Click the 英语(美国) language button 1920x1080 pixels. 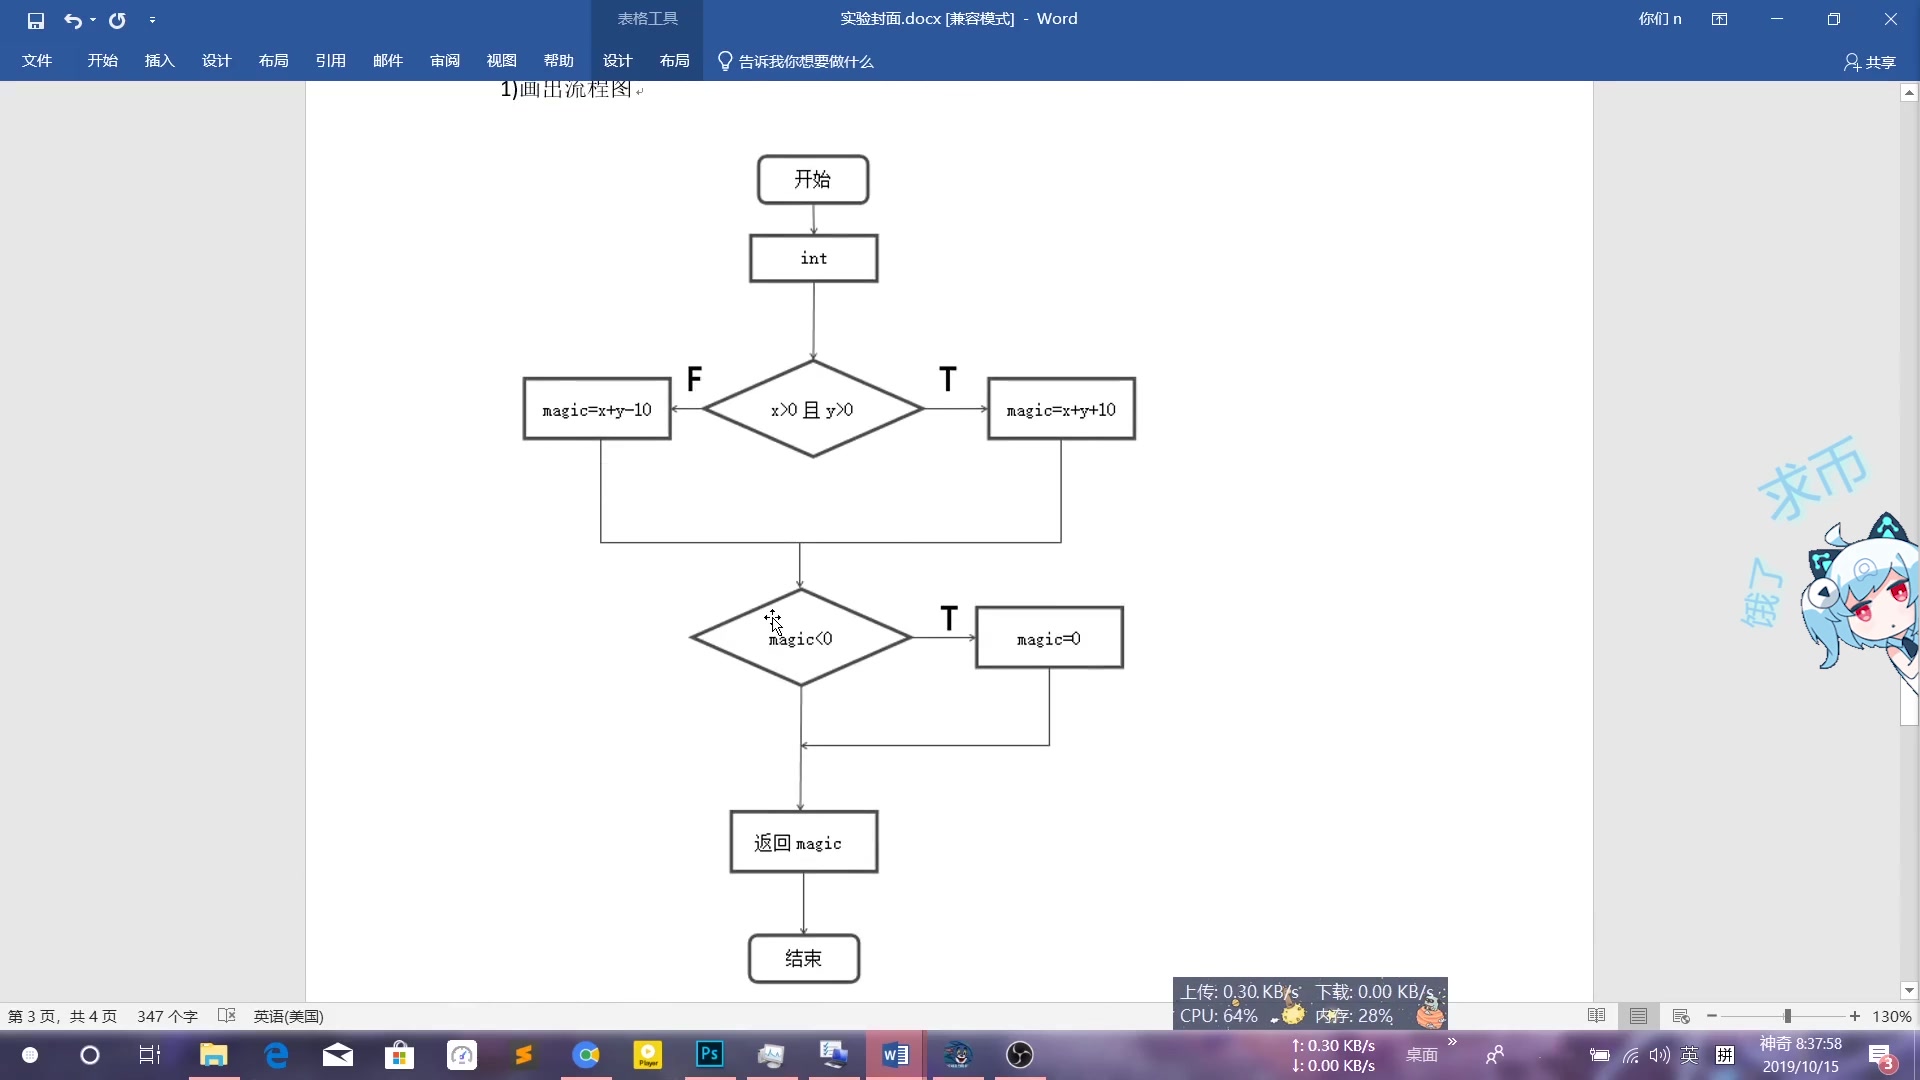pyautogui.click(x=288, y=1016)
